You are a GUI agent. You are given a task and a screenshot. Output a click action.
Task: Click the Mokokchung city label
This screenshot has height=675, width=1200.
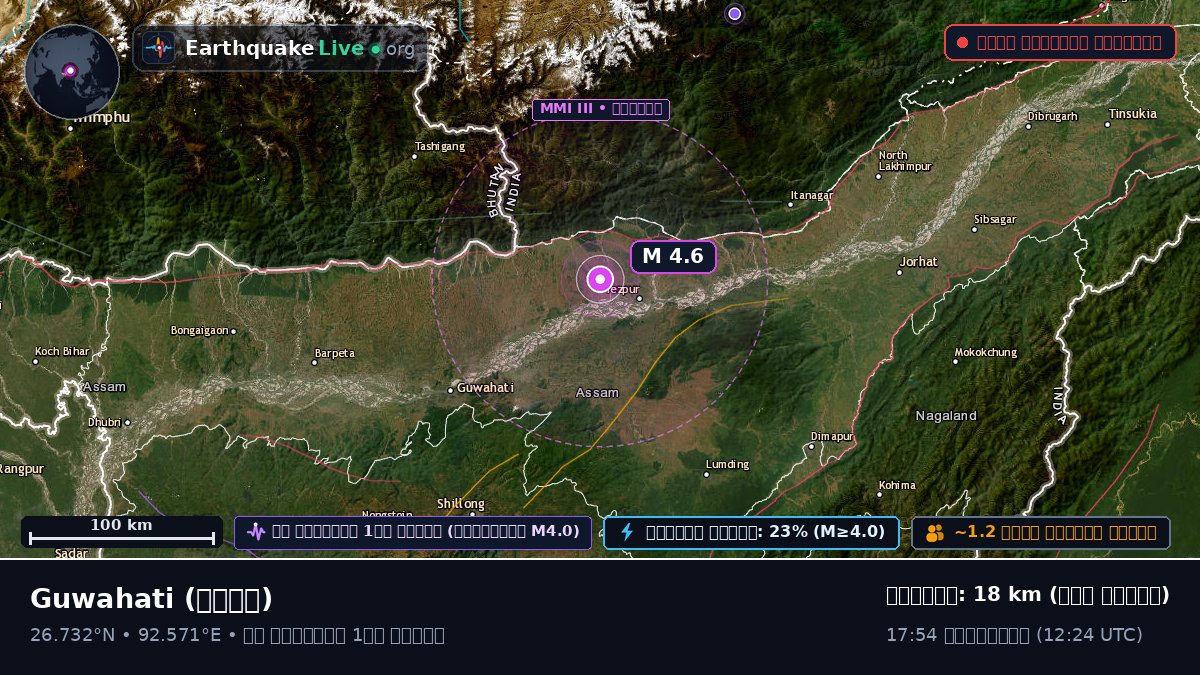click(986, 352)
